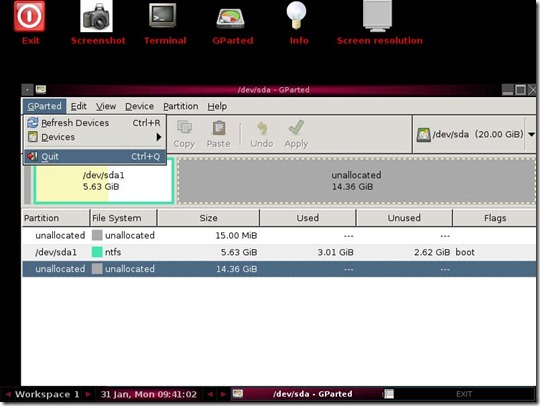Select the unallocated 14.36 GiB graphical block

pos(356,181)
